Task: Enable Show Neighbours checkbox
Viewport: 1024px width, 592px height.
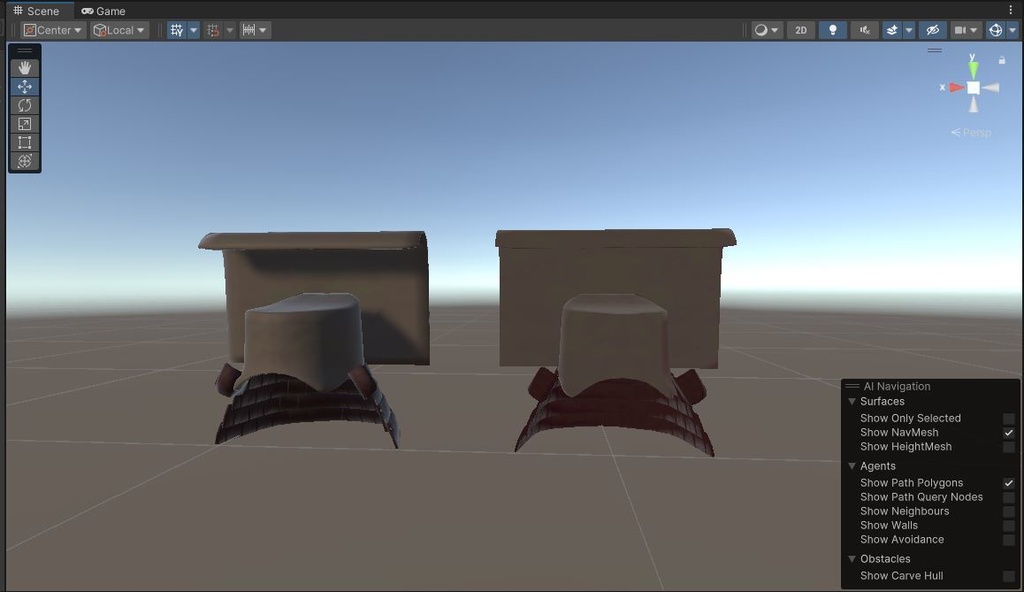Action: click(x=1009, y=511)
